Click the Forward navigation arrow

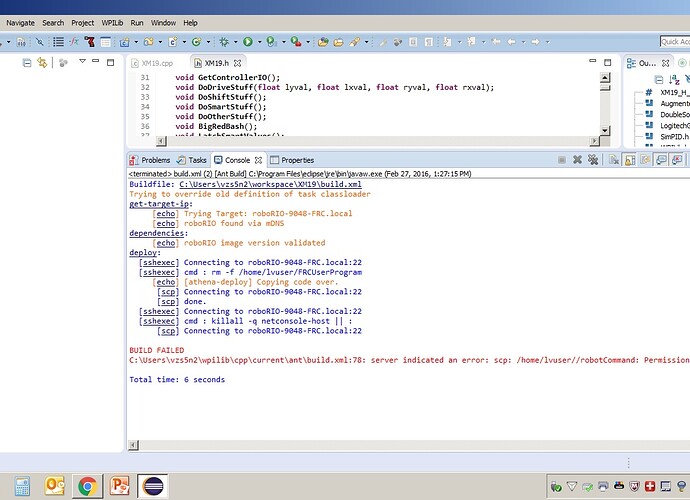pos(535,42)
